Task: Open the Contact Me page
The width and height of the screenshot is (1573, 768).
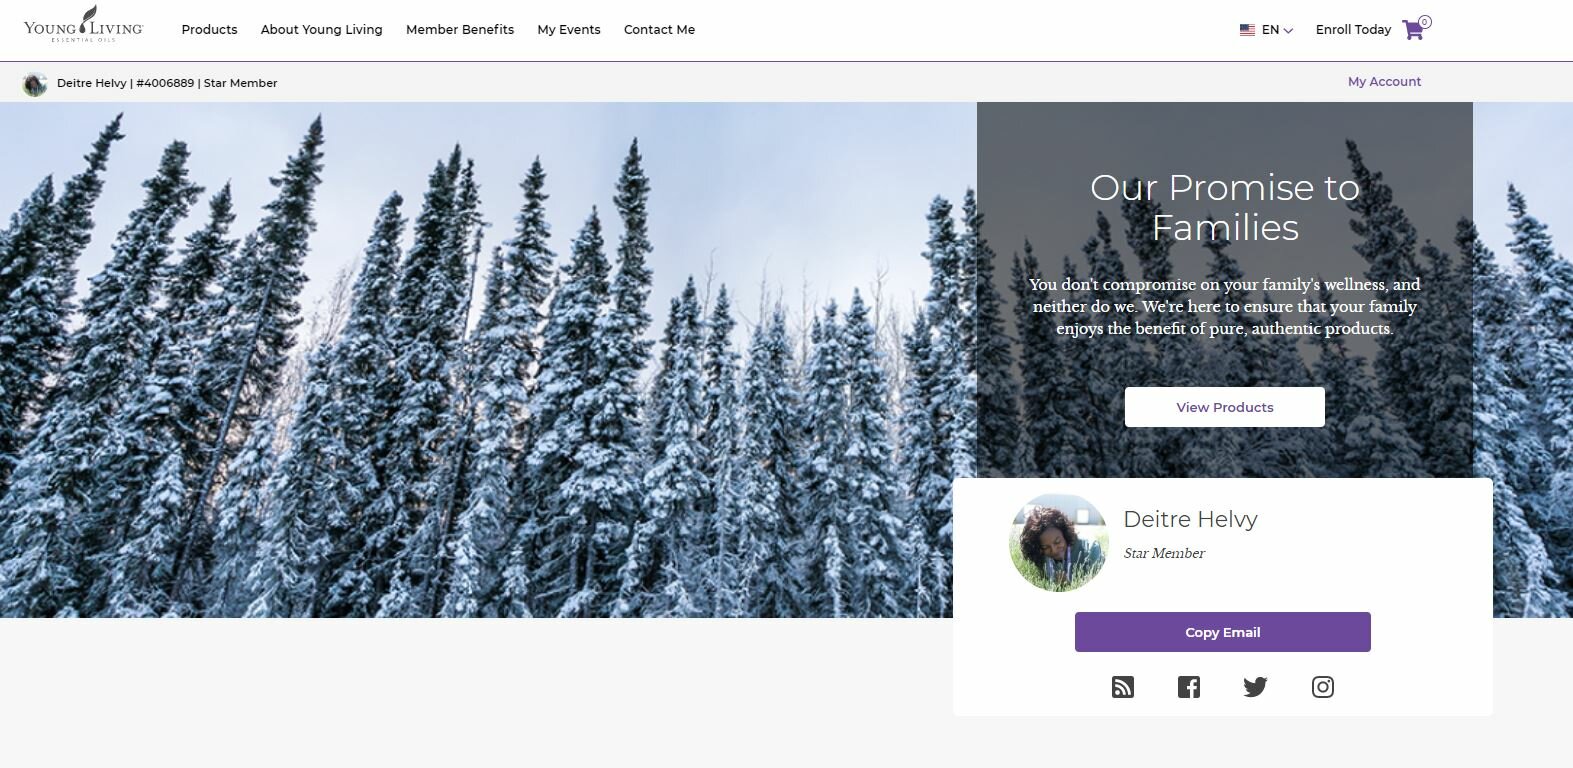Action: coord(659,30)
